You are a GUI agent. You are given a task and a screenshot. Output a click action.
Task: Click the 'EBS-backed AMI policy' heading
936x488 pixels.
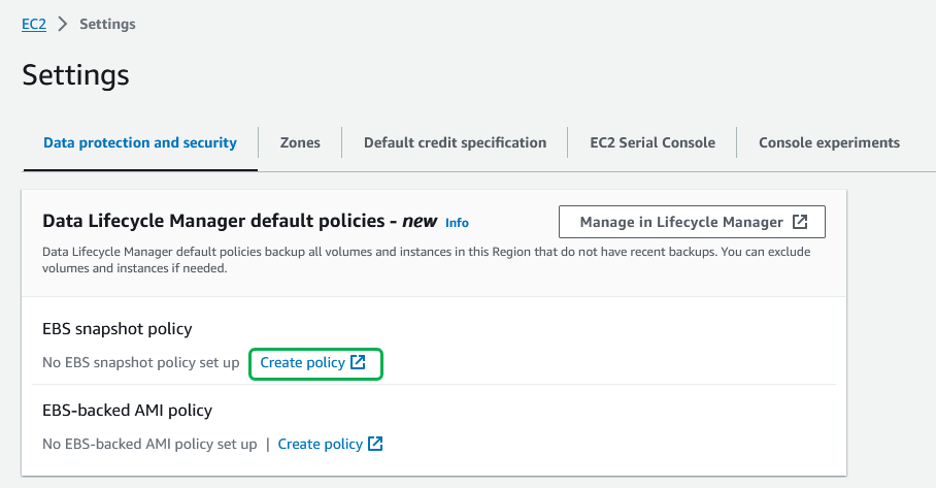pyautogui.click(x=127, y=410)
